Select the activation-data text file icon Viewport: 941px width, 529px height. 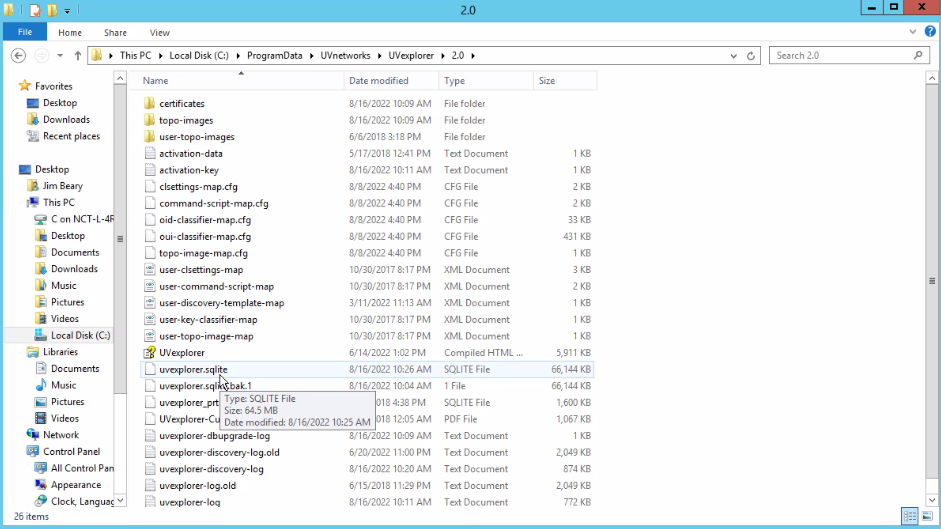tap(150, 153)
